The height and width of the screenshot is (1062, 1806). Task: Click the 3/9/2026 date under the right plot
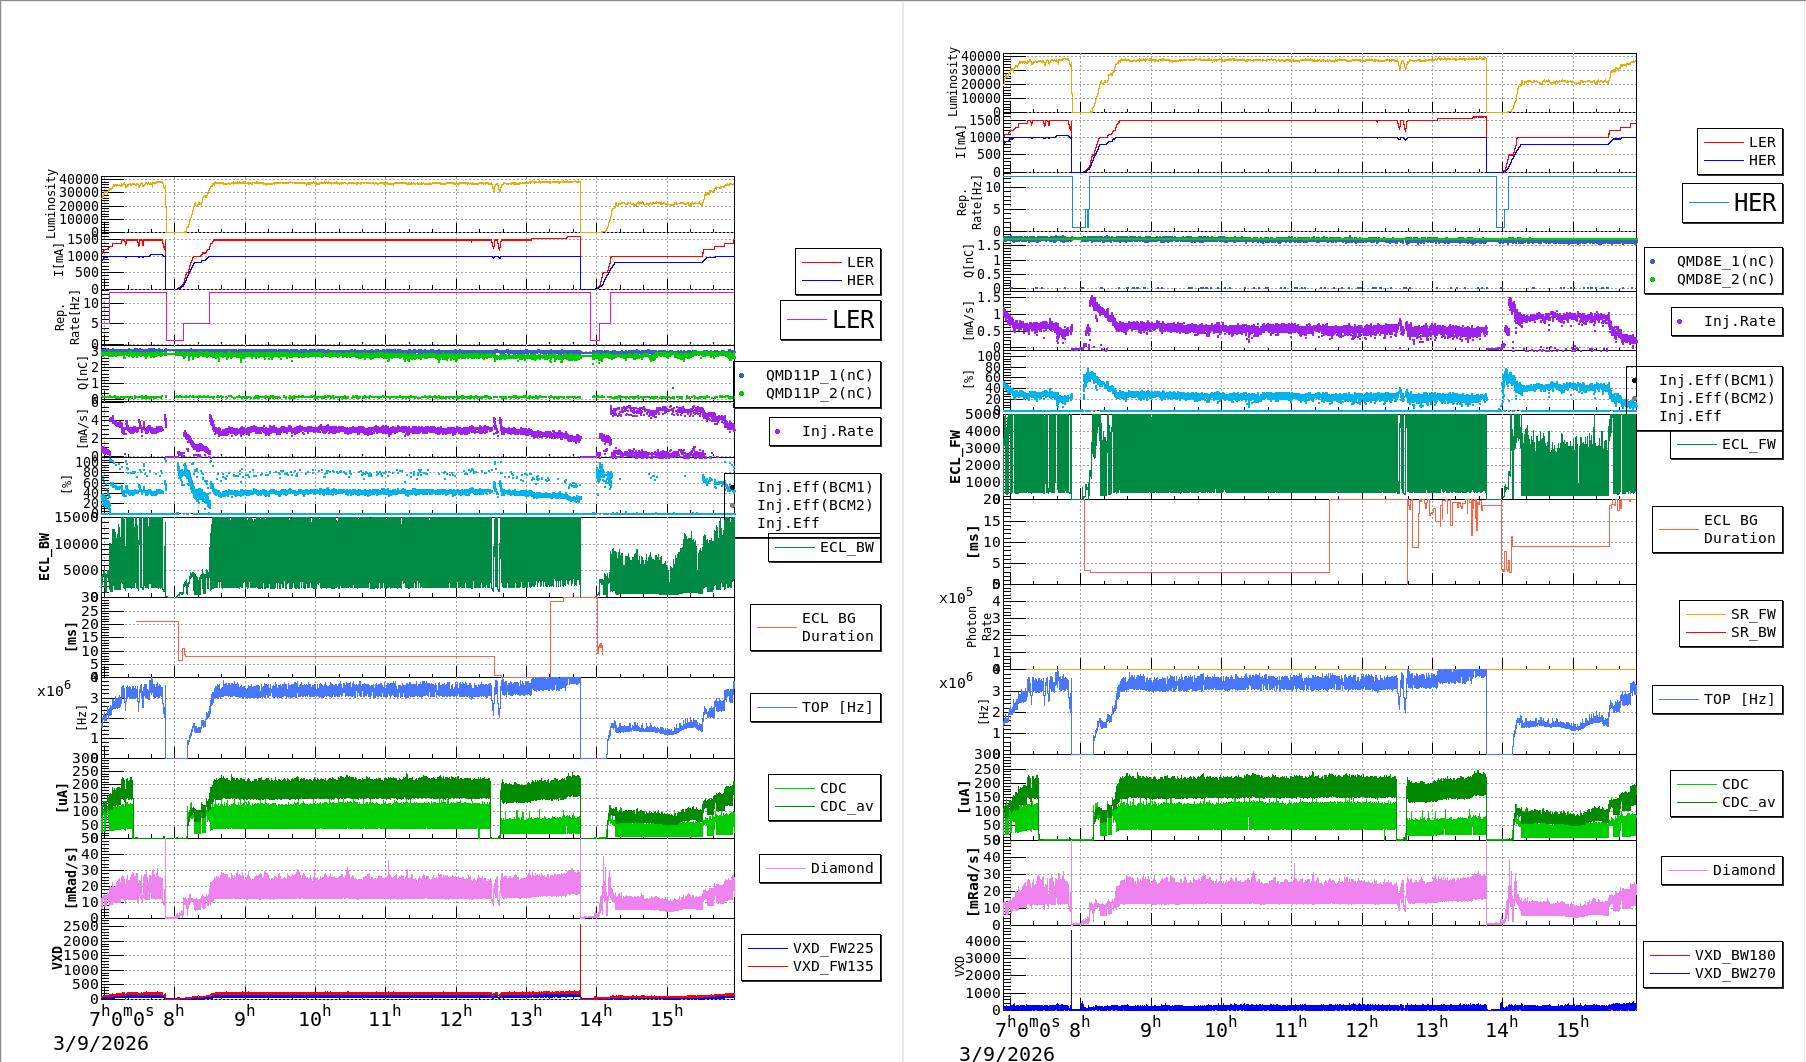click(1006, 1053)
